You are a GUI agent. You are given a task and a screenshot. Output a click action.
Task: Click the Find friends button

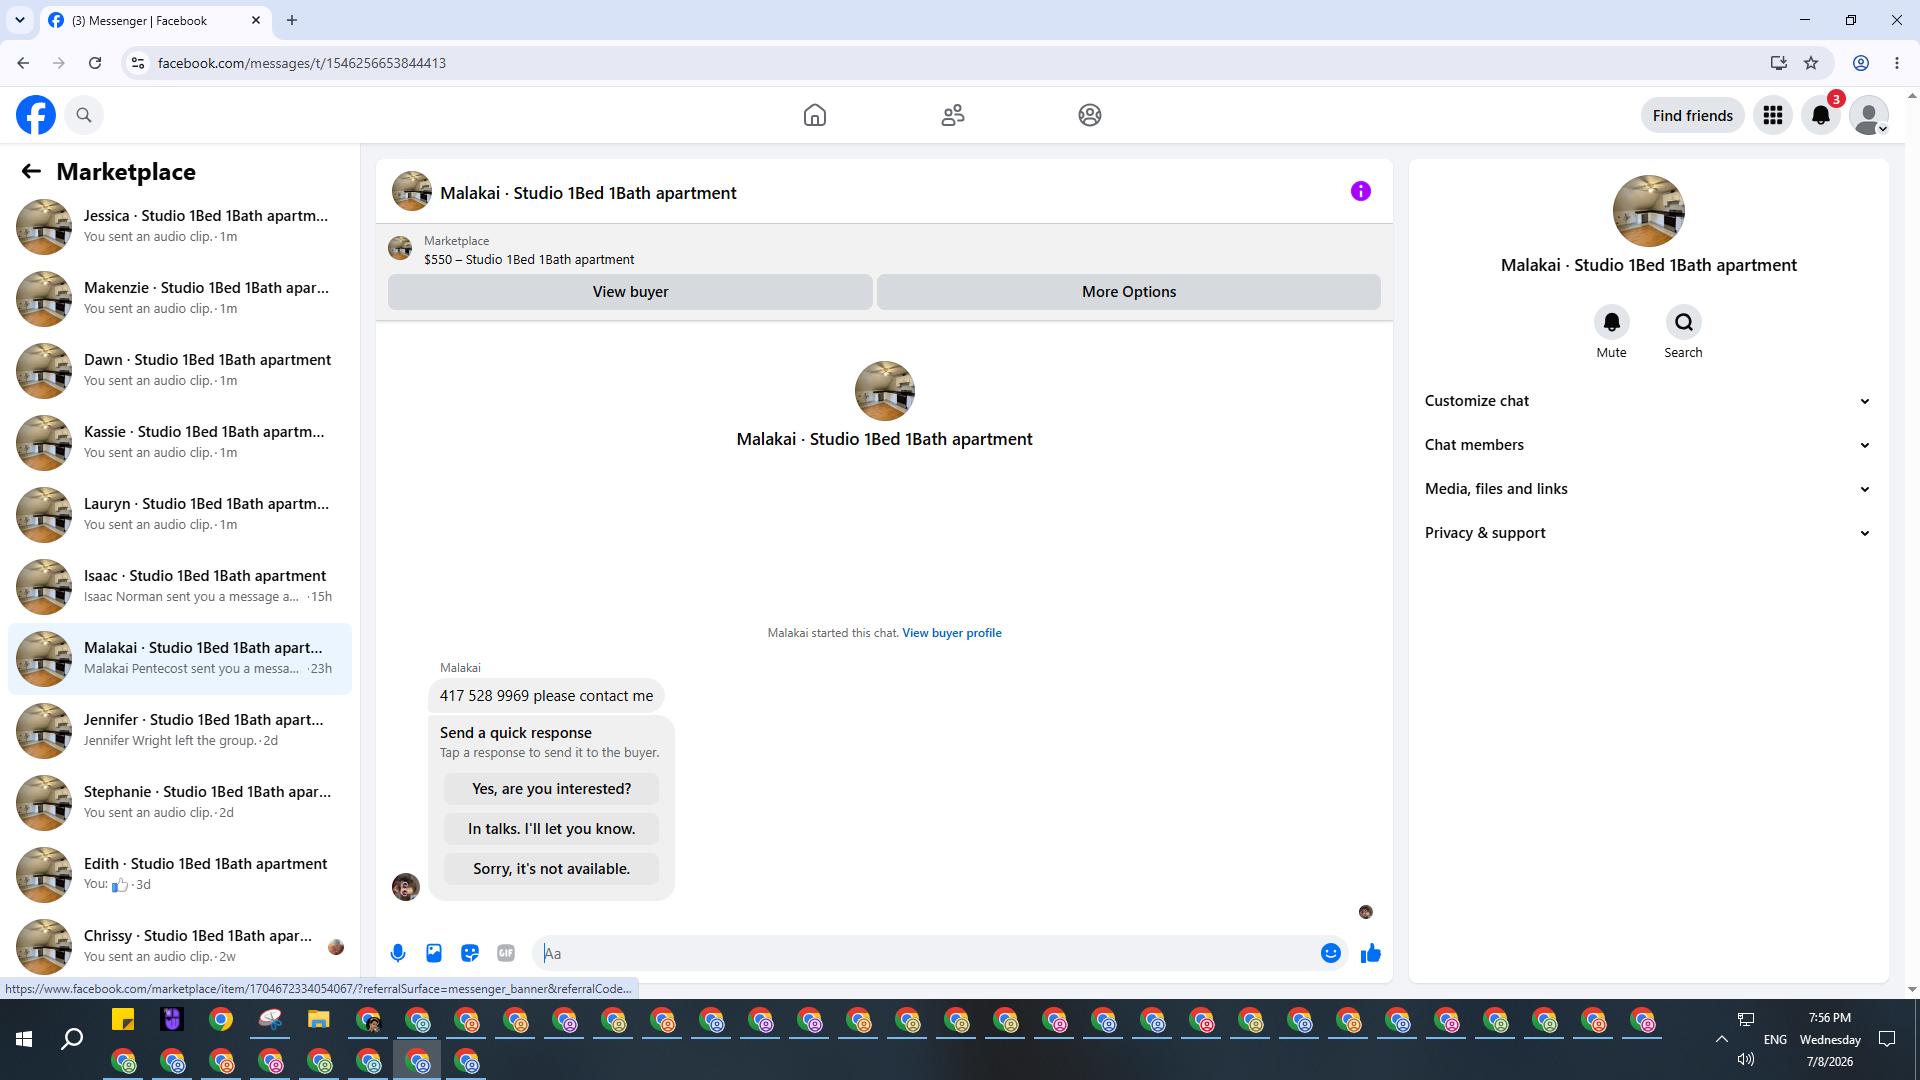click(x=1693, y=115)
